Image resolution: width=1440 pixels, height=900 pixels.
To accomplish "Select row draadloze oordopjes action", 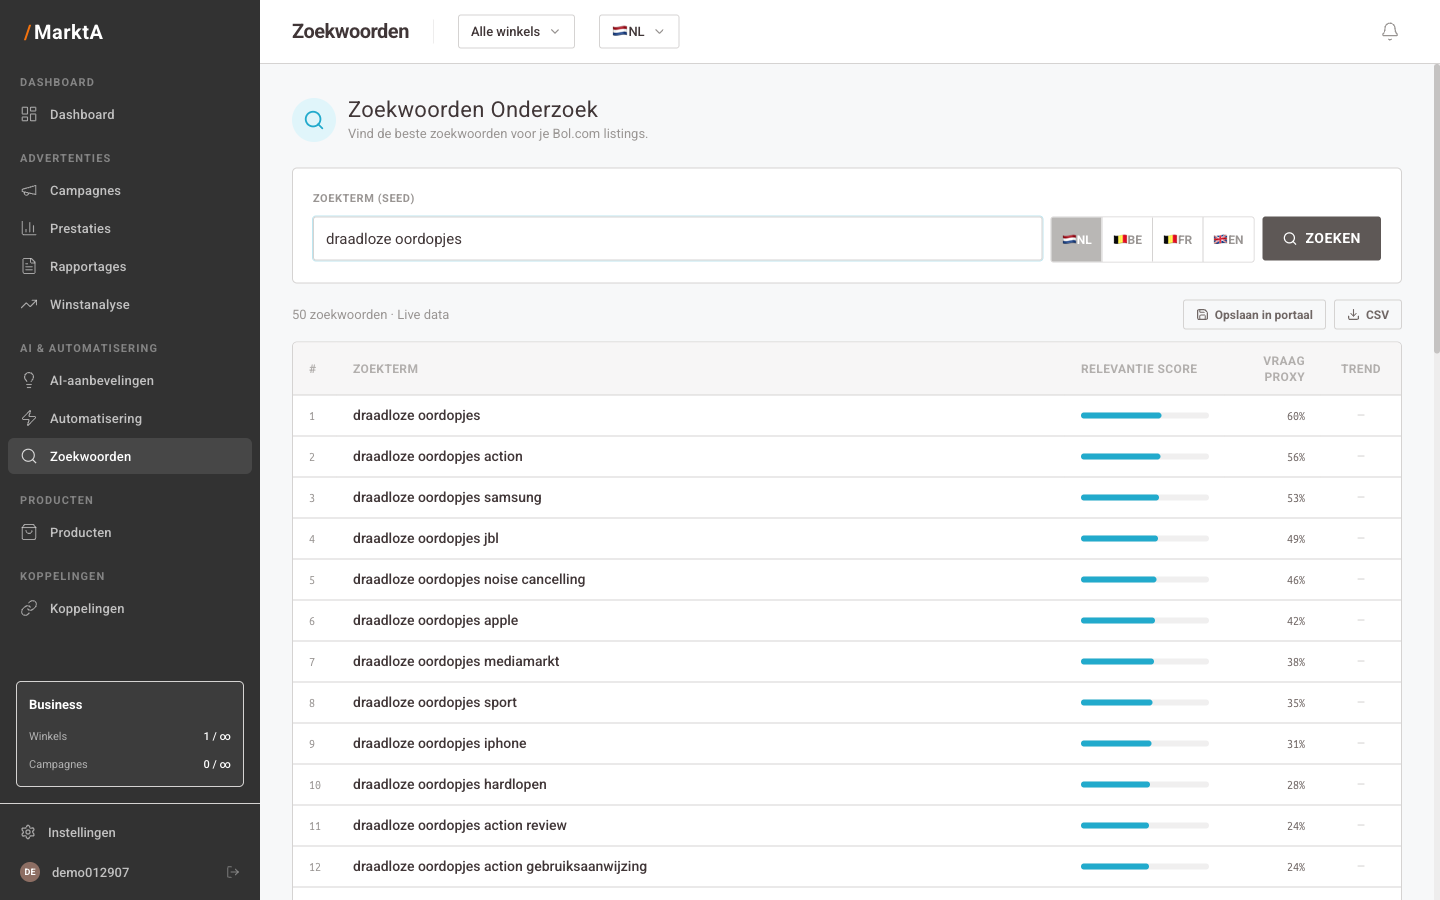I will point(847,457).
